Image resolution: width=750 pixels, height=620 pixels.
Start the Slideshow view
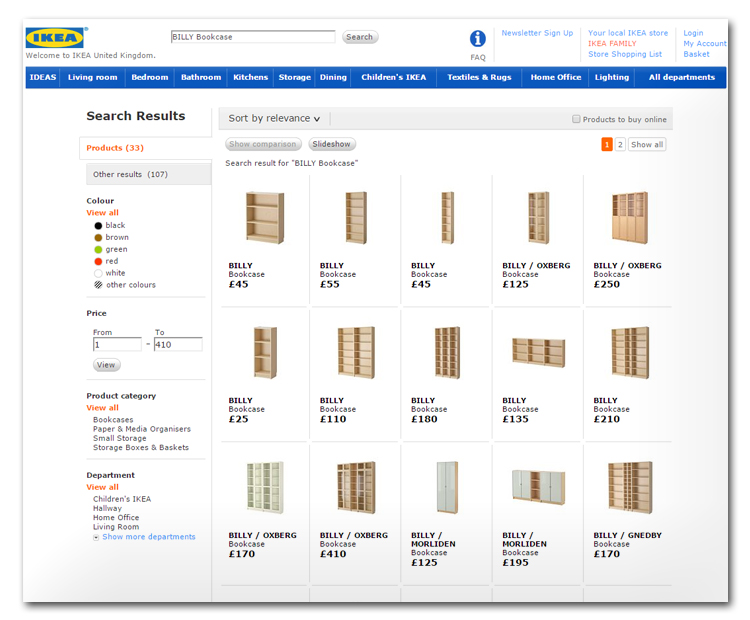(331, 144)
